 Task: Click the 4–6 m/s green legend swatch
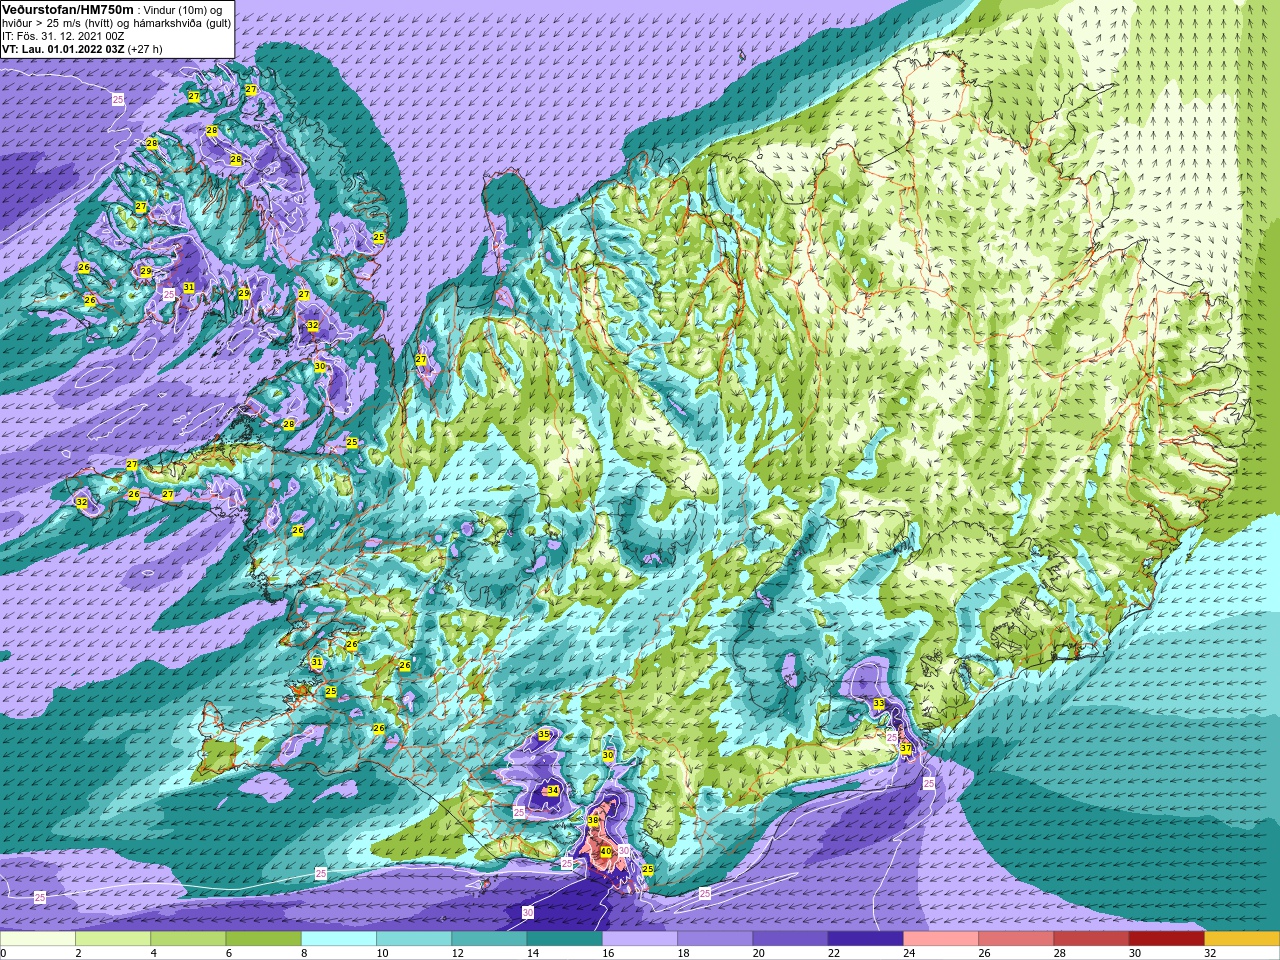pyautogui.click(x=188, y=939)
